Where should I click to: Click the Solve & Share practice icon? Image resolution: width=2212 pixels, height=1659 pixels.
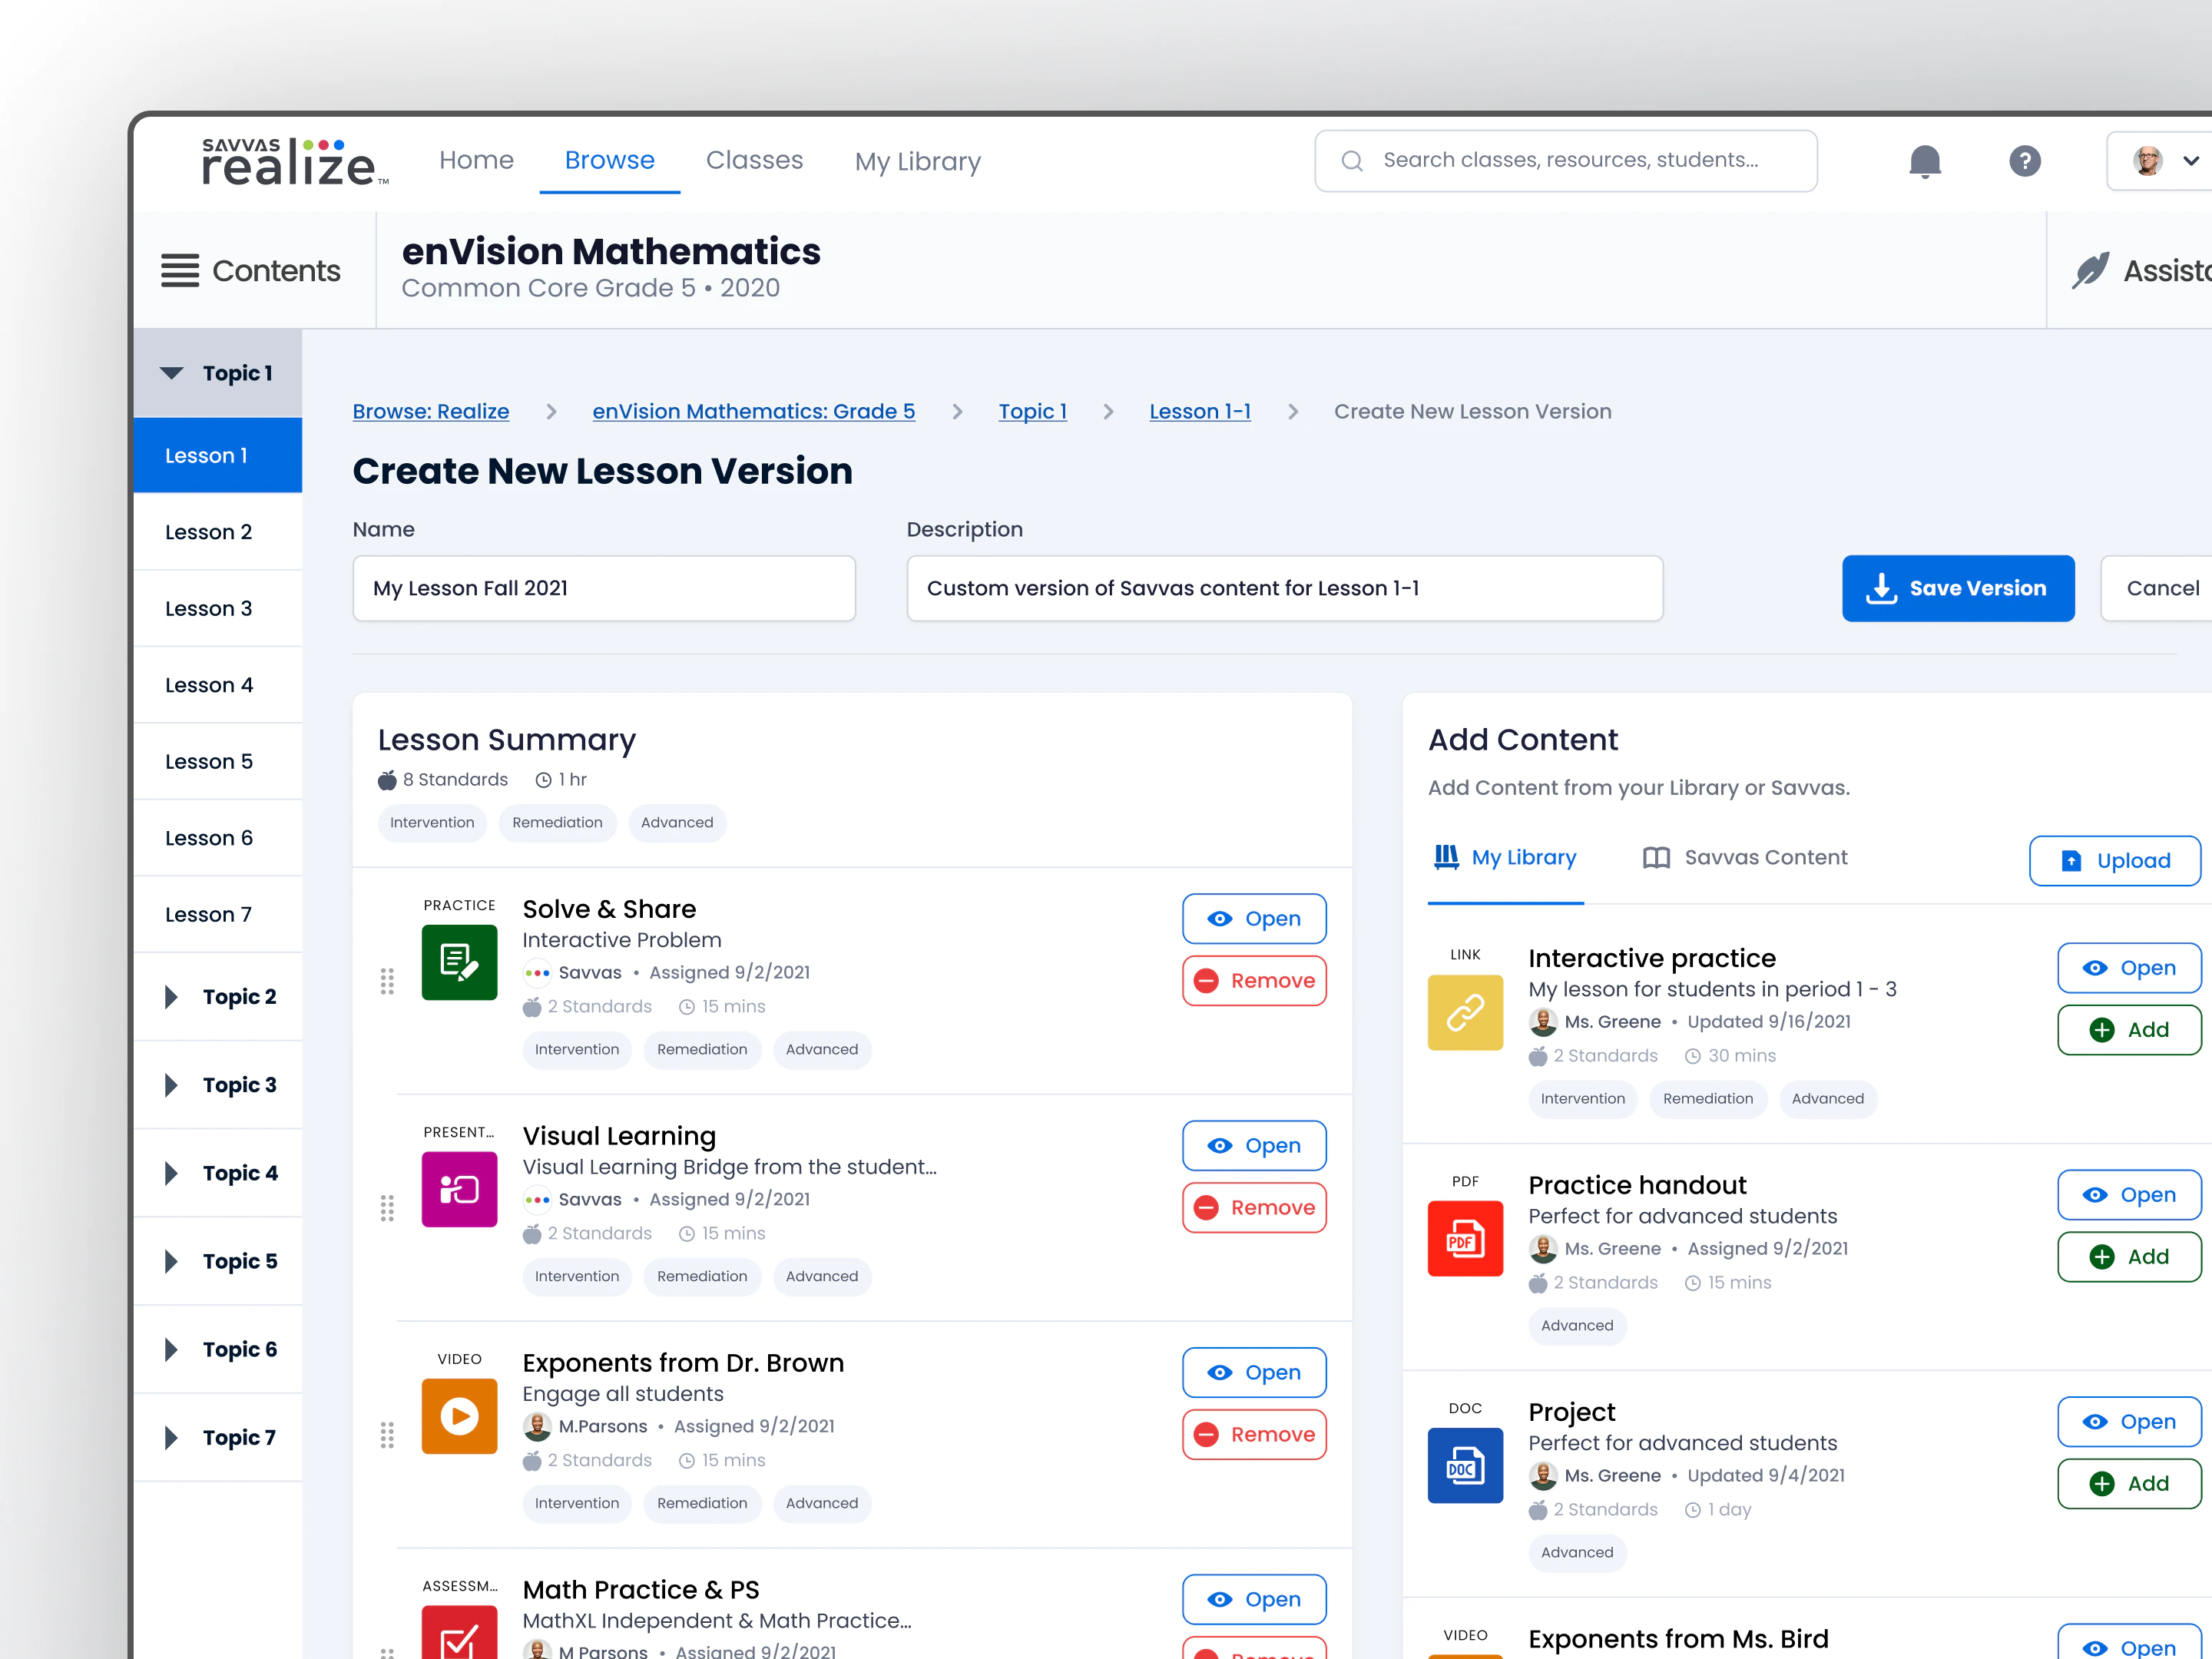tap(459, 962)
